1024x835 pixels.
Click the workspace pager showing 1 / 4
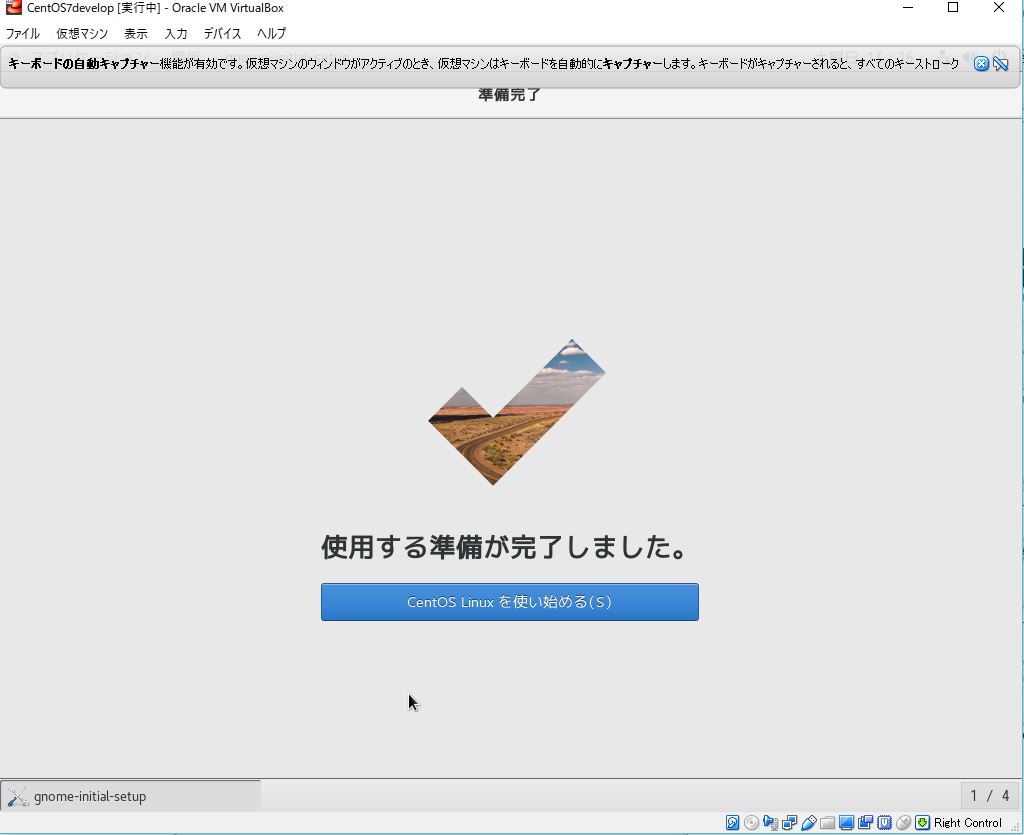point(987,796)
